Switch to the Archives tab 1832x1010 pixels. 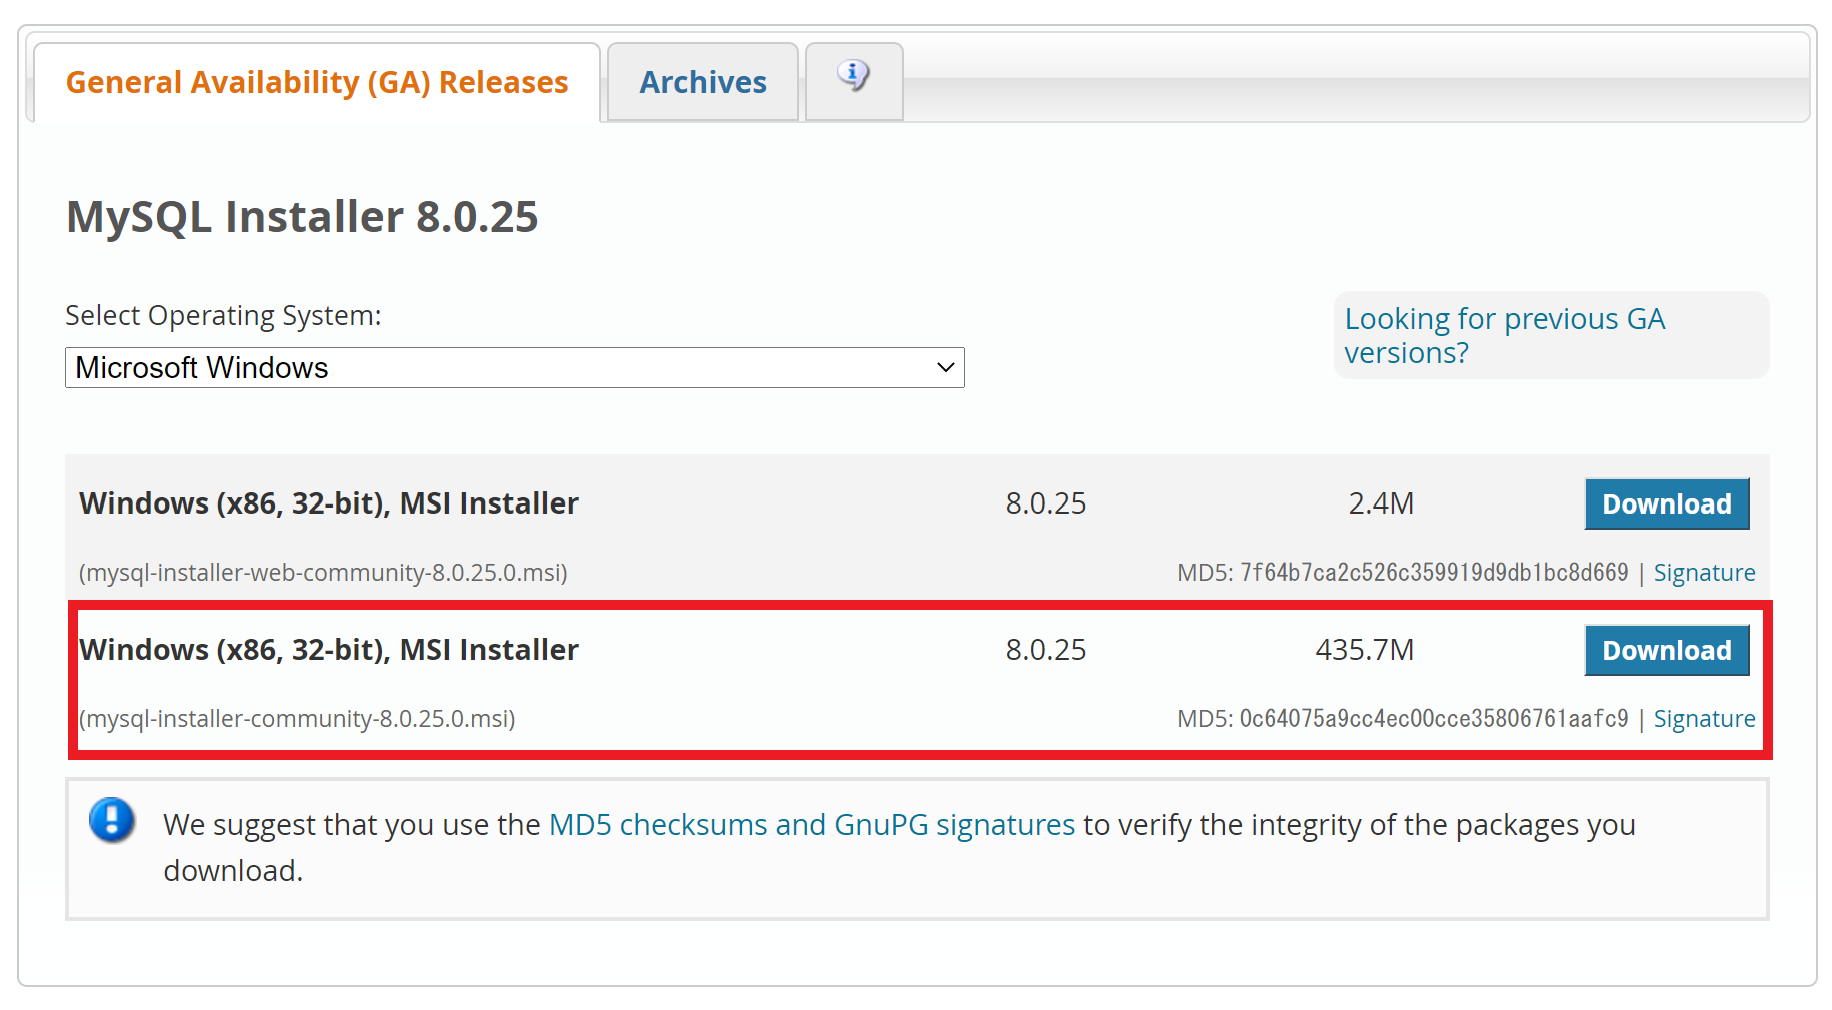coord(702,82)
